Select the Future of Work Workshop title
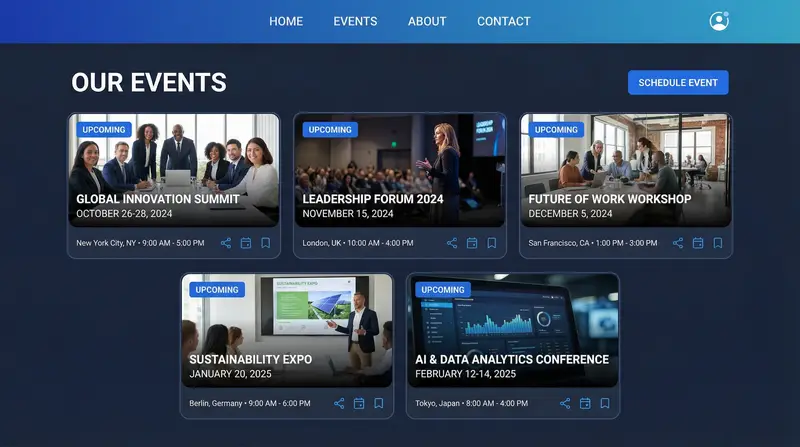Screen dimensions: 800x447 point(610,199)
